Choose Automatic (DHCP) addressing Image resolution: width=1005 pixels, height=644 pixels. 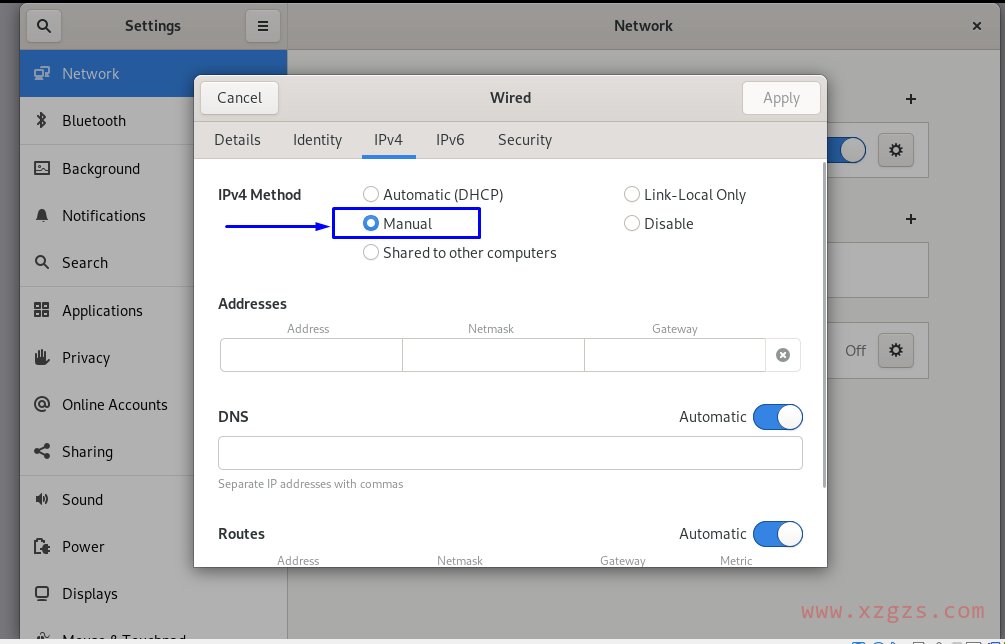coord(371,194)
